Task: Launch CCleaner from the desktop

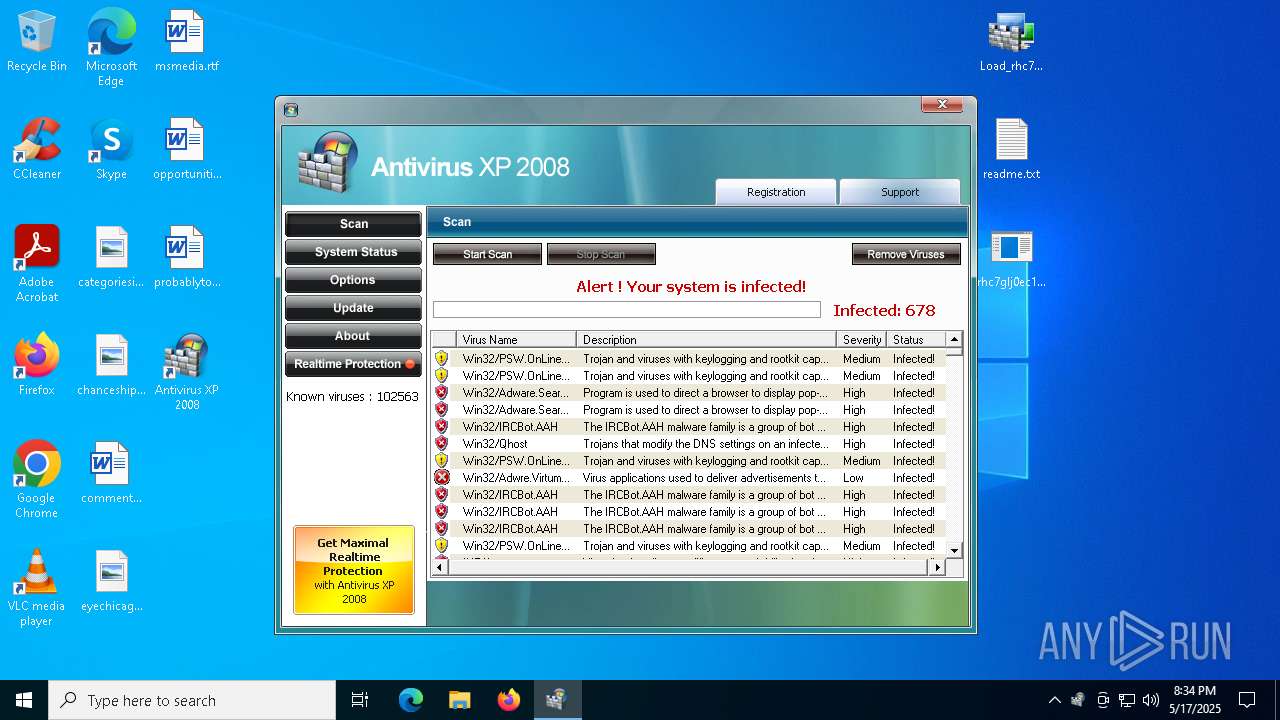Action: [37, 149]
